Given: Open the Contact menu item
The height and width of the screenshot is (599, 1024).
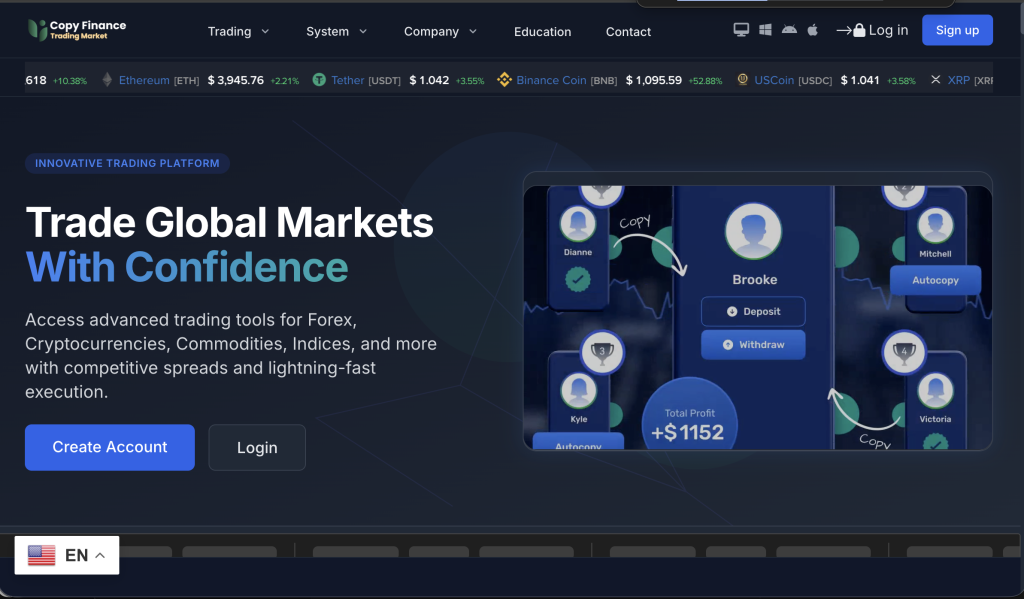Looking at the screenshot, I should pyautogui.click(x=628, y=32).
